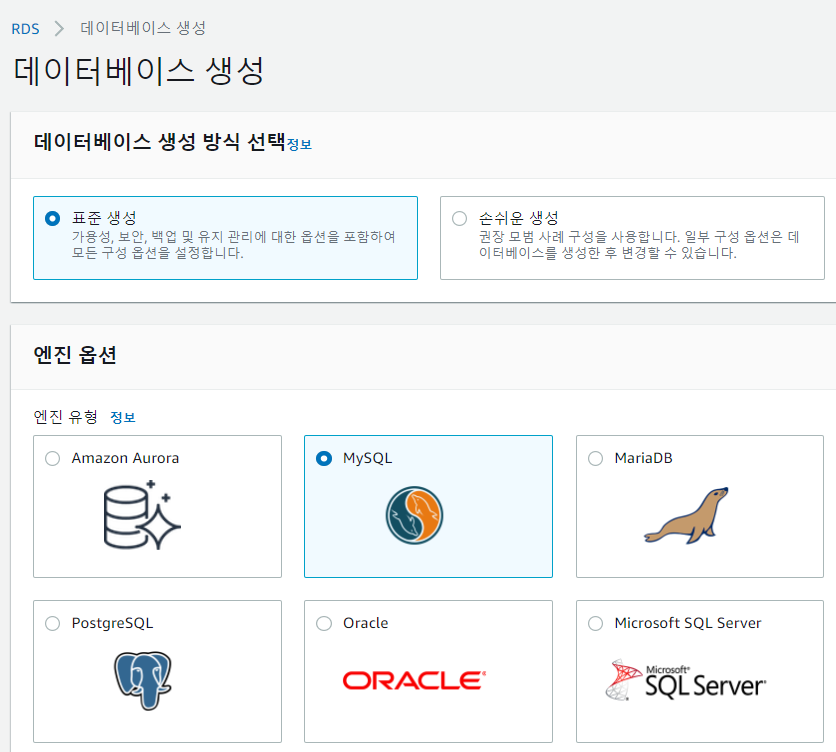The image size is (836, 752).
Task: Click the 표준 생성 description text
Action: pyautogui.click(x=234, y=245)
